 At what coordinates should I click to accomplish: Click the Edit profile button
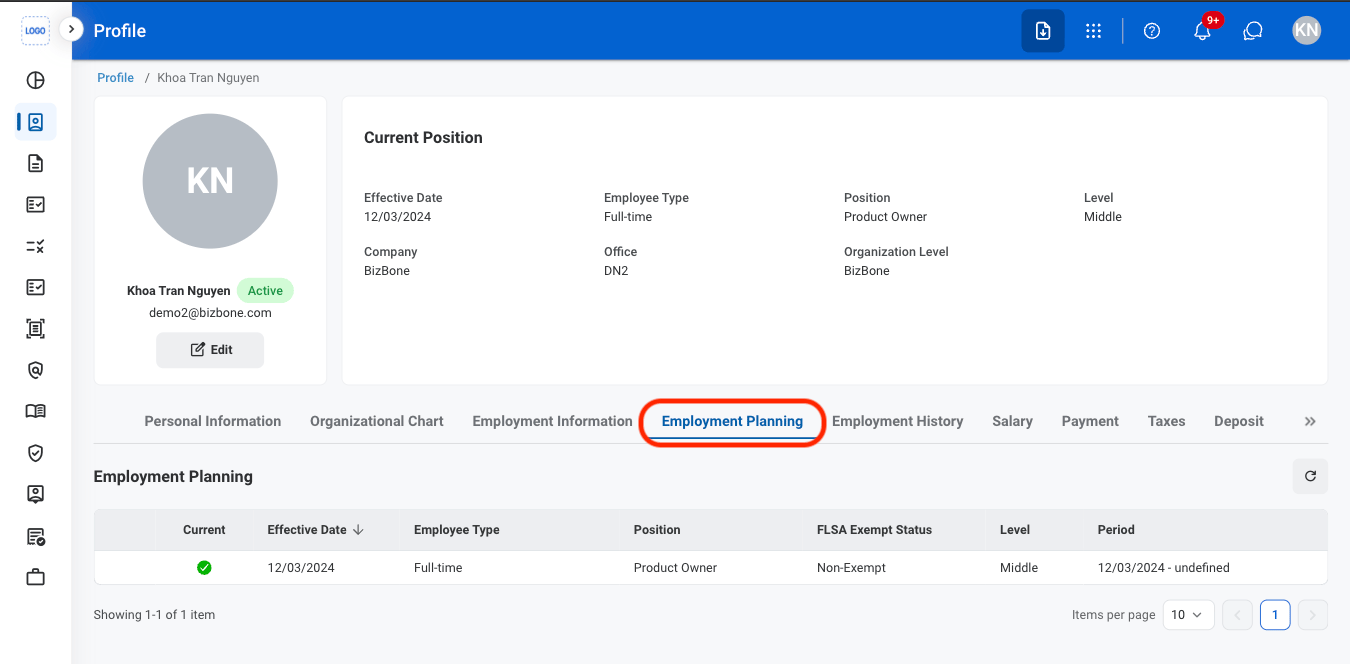pyautogui.click(x=210, y=350)
